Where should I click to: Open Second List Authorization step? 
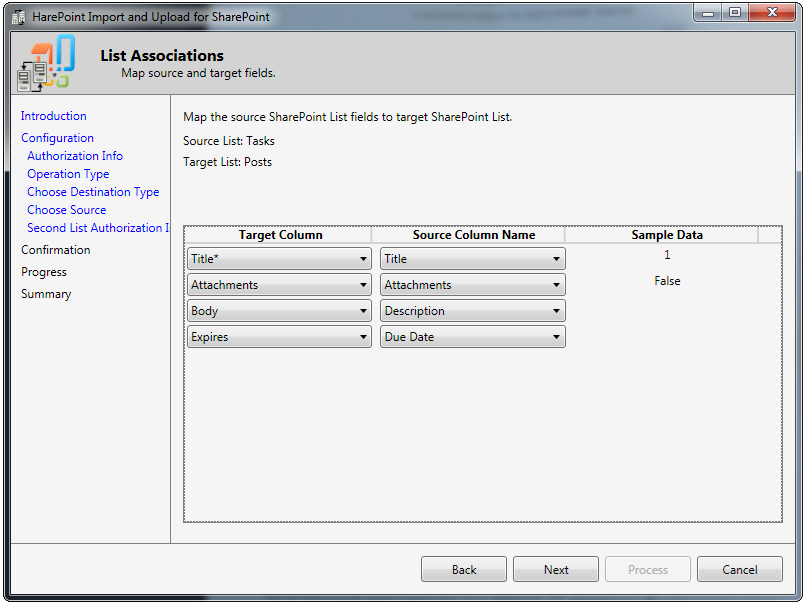click(x=98, y=228)
